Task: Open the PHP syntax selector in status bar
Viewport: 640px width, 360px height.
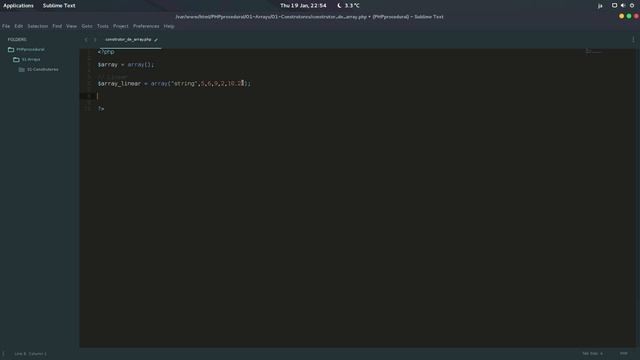Action: [x=623, y=353]
